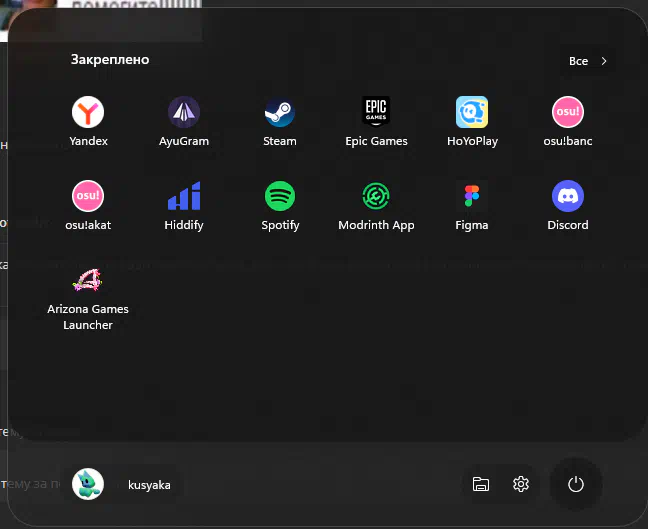The width and height of the screenshot is (648, 529).
Task: Click the power button icon
Action: tap(576, 484)
